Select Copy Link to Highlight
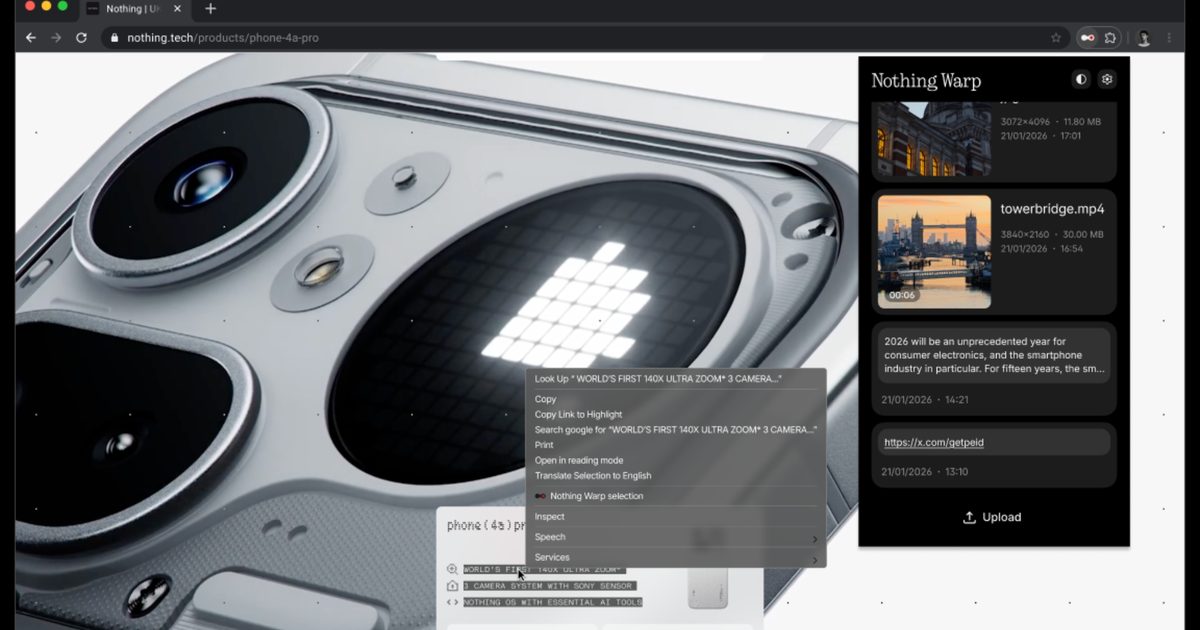This screenshot has width=1200, height=630. 578,414
